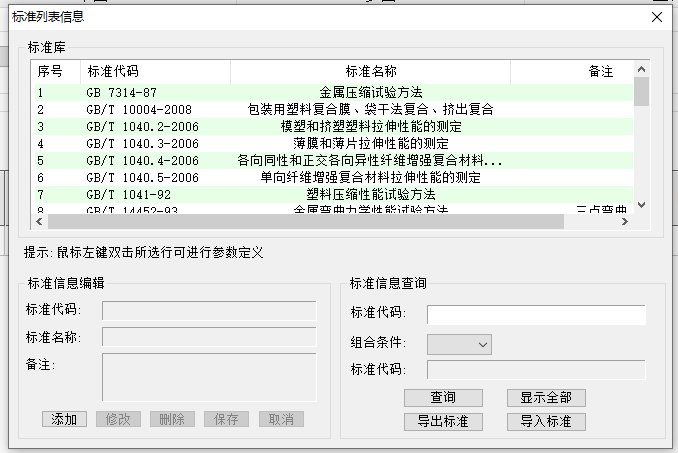Image resolution: width=678 pixels, height=453 pixels.
Task: Click the 标准名称 column header
Action: point(370,72)
